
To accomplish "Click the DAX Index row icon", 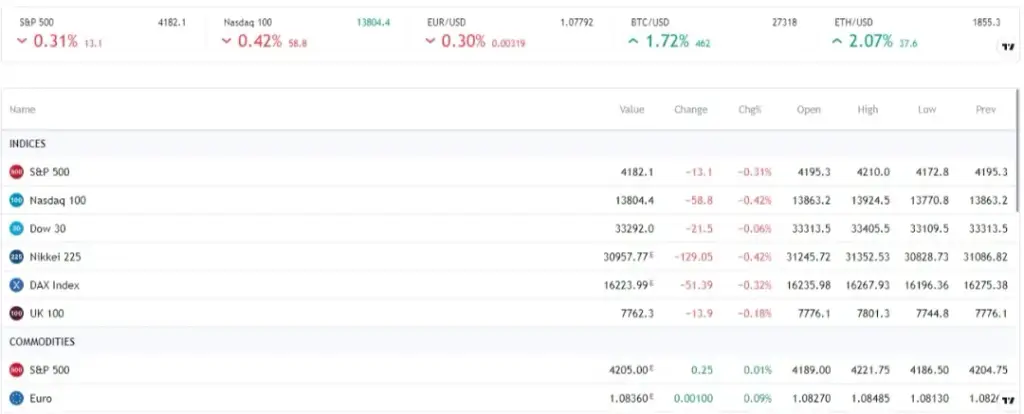I will [16, 285].
